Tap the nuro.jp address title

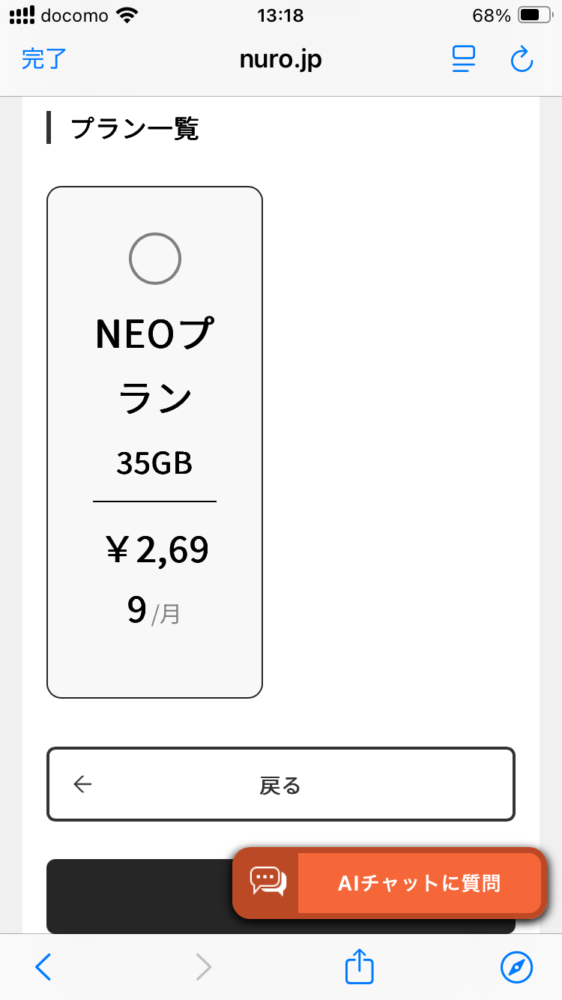coord(281,59)
